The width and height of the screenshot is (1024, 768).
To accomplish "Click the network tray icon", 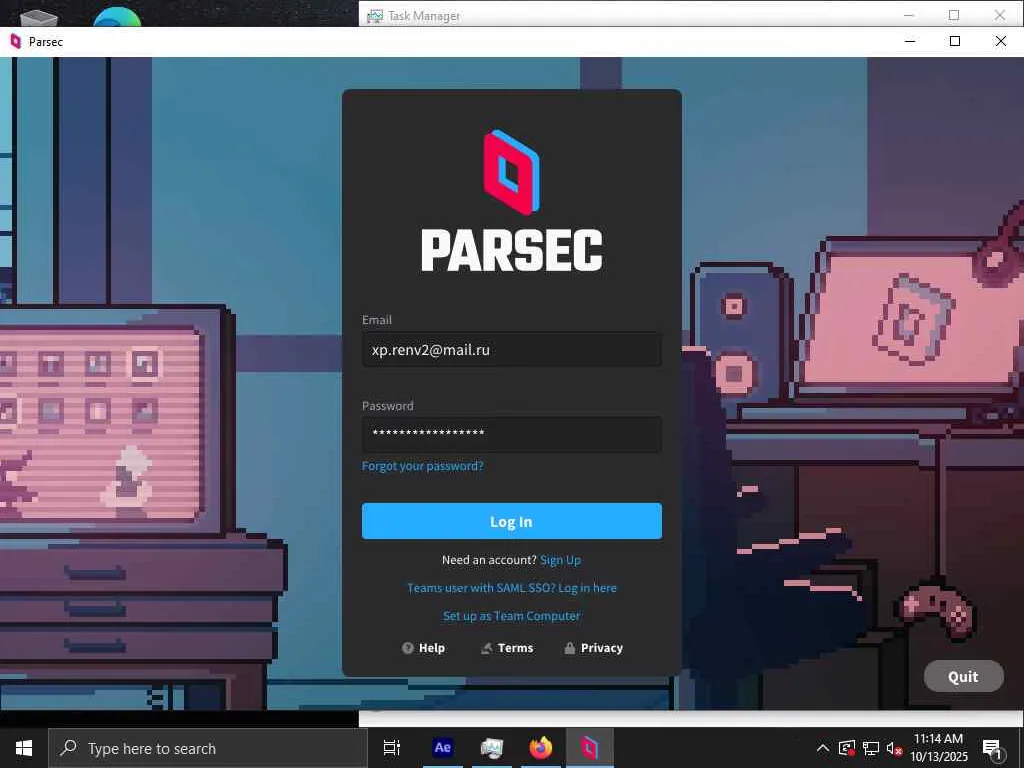I will coord(871,748).
